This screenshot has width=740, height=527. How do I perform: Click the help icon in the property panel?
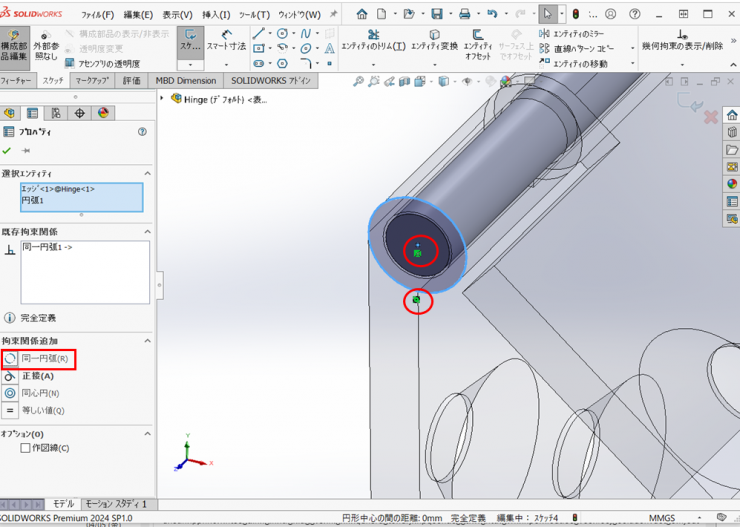pos(142,131)
